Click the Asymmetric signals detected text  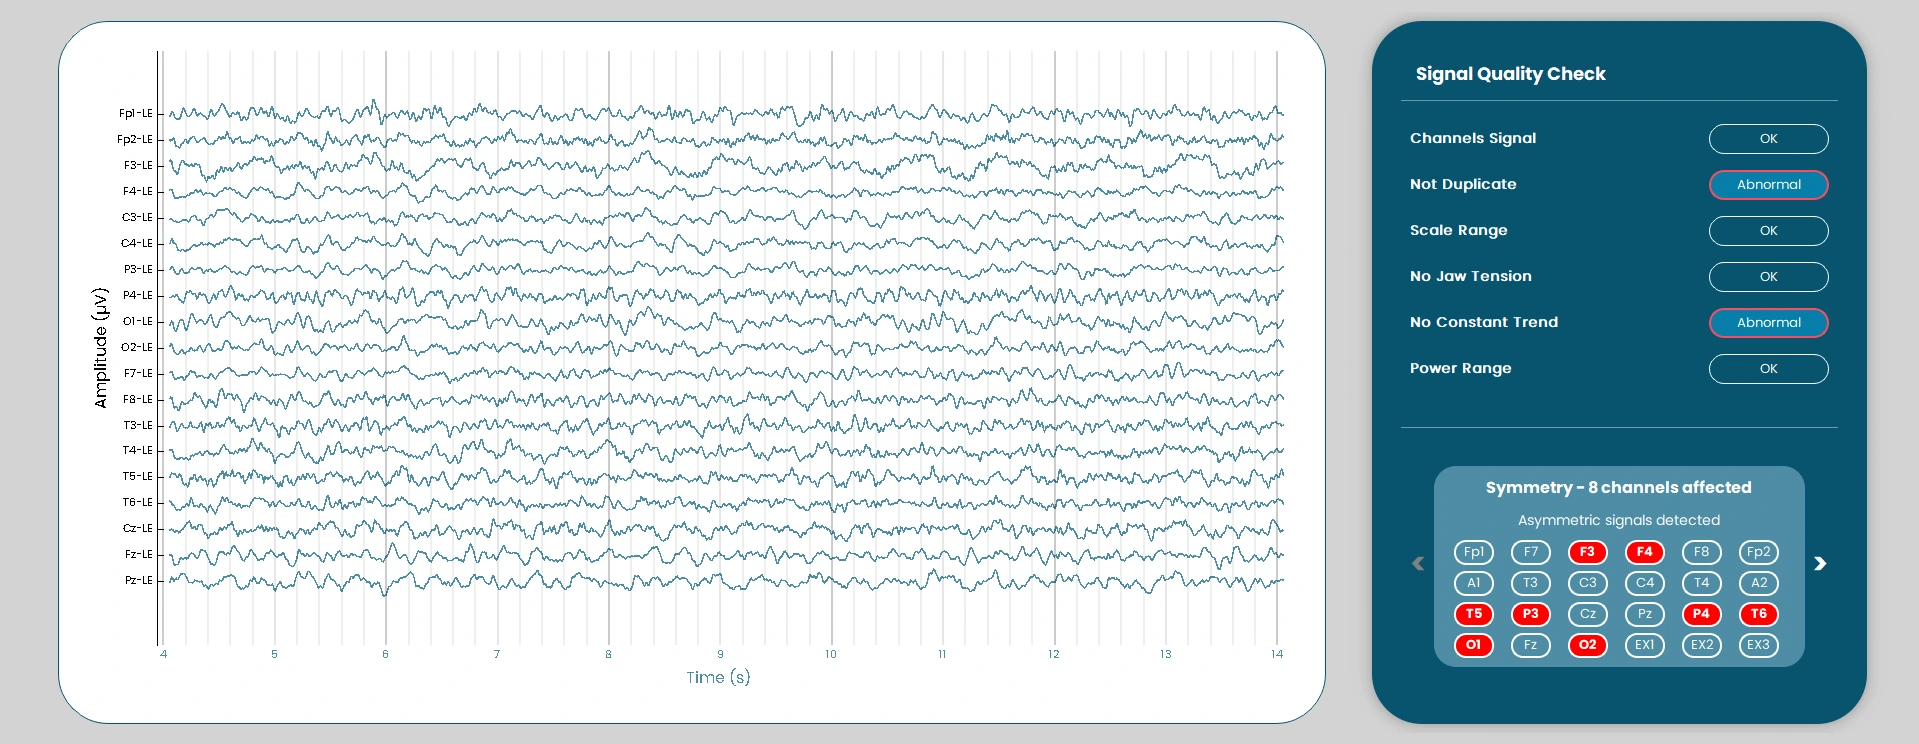(x=1619, y=520)
